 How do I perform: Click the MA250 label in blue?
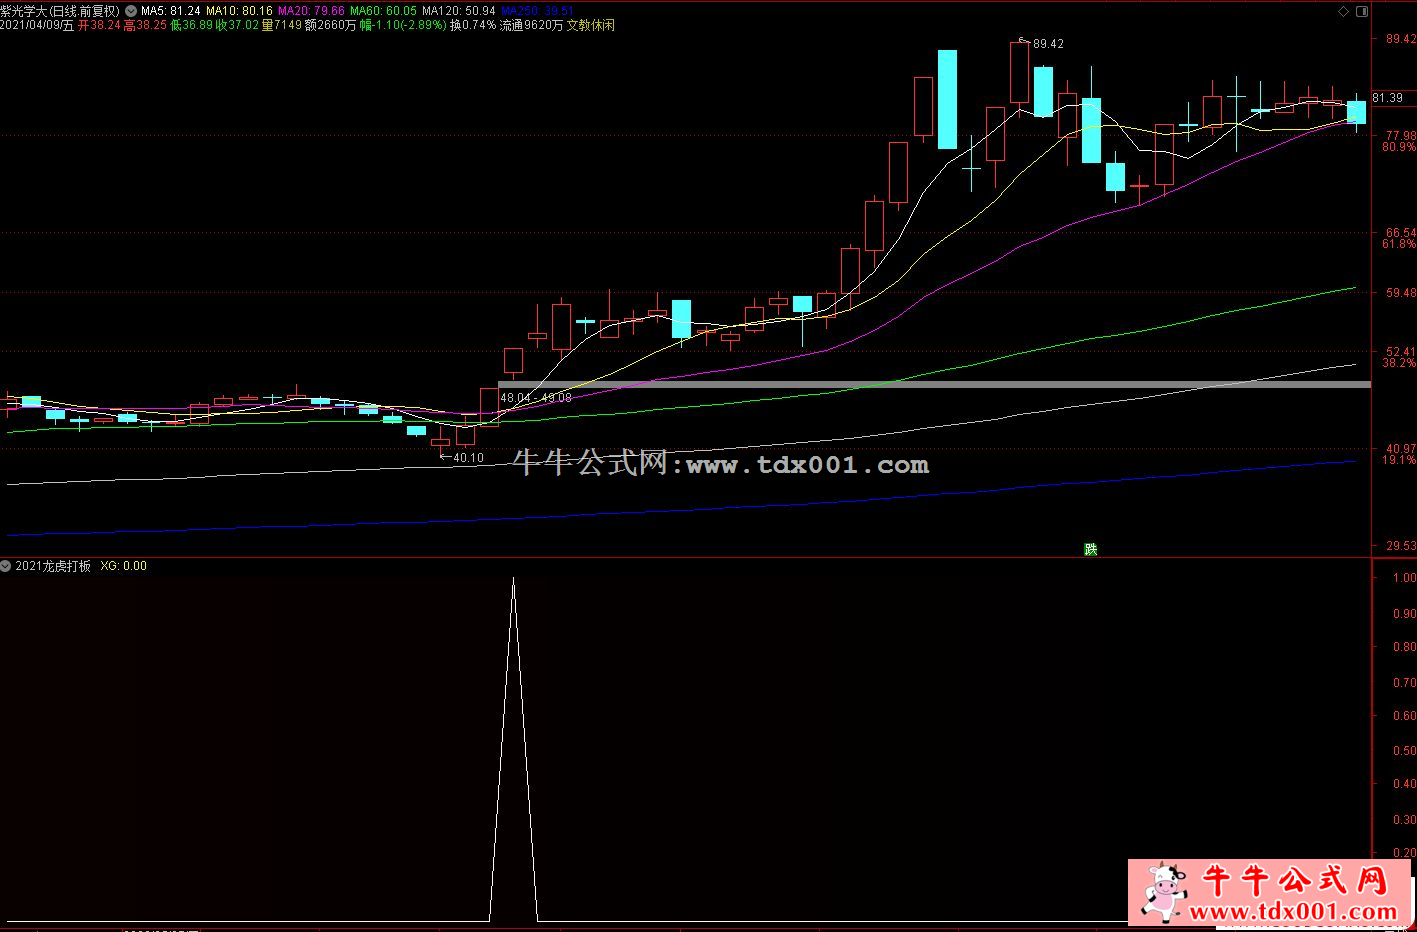537,11
